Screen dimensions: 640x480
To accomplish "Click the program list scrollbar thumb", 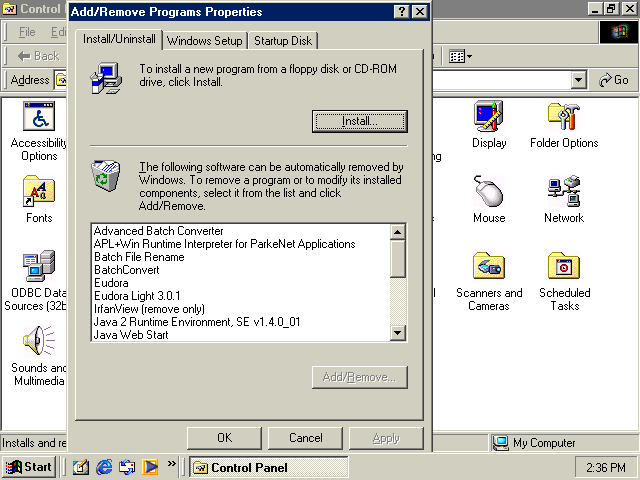I will [398, 258].
